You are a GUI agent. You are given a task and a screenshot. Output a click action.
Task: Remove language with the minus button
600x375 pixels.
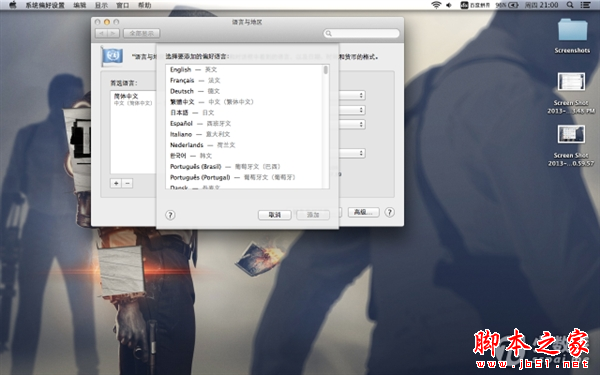(x=127, y=183)
